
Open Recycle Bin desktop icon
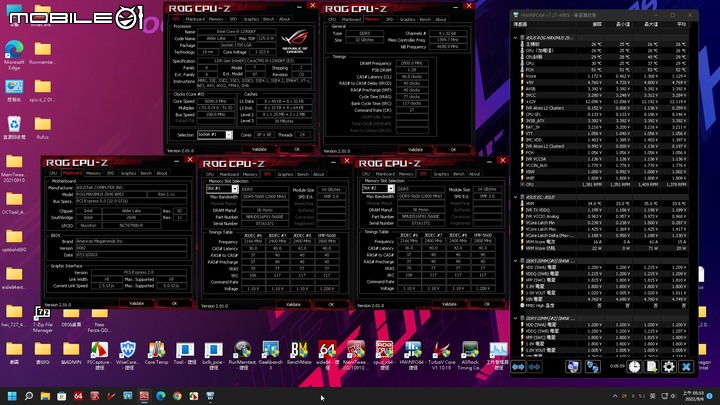click(x=14, y=128)
